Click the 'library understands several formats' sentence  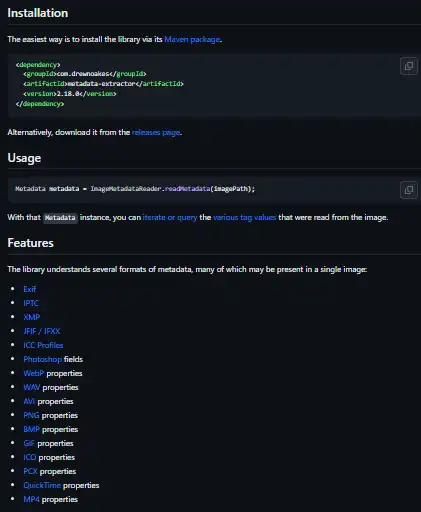coord(187,269)
